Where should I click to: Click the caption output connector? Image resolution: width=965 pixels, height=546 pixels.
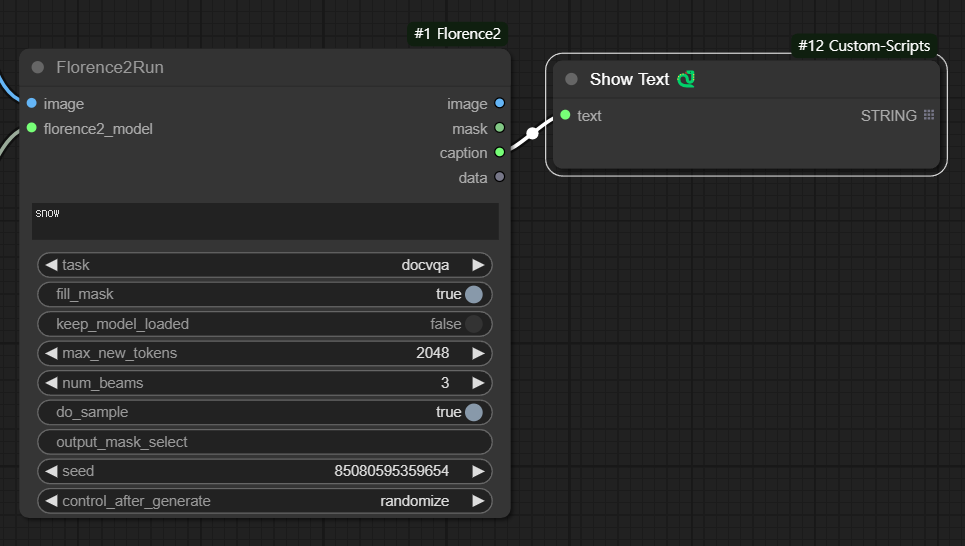coord(500,152)
